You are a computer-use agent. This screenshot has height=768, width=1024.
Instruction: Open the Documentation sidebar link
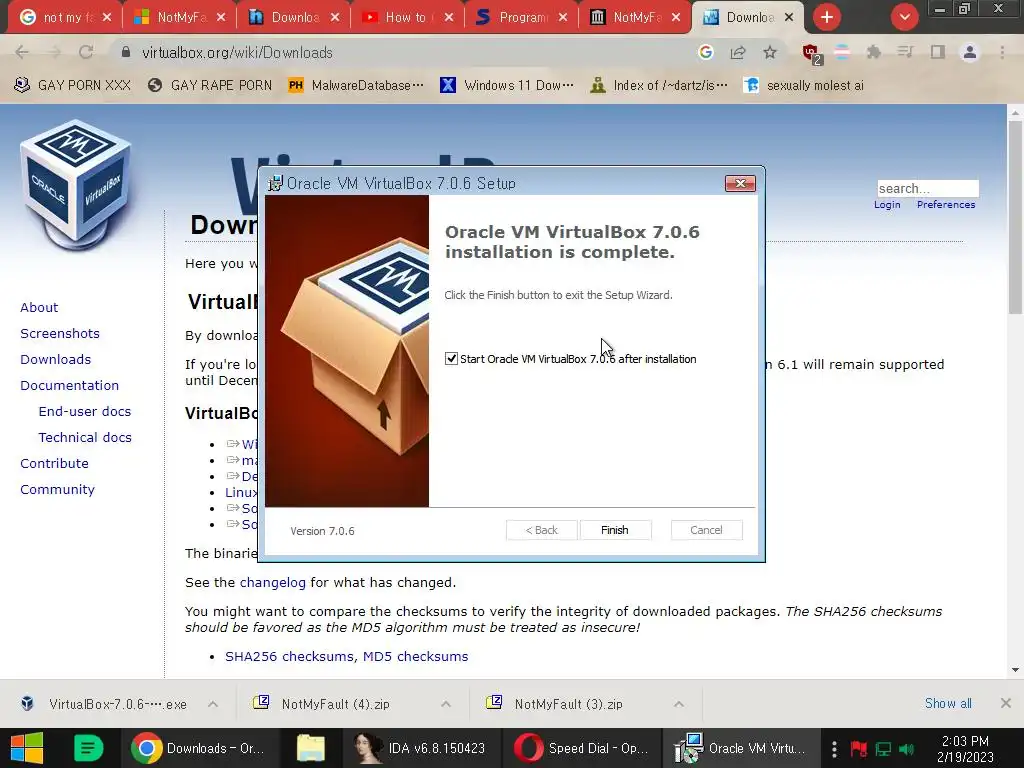click(x=69, y=385)
